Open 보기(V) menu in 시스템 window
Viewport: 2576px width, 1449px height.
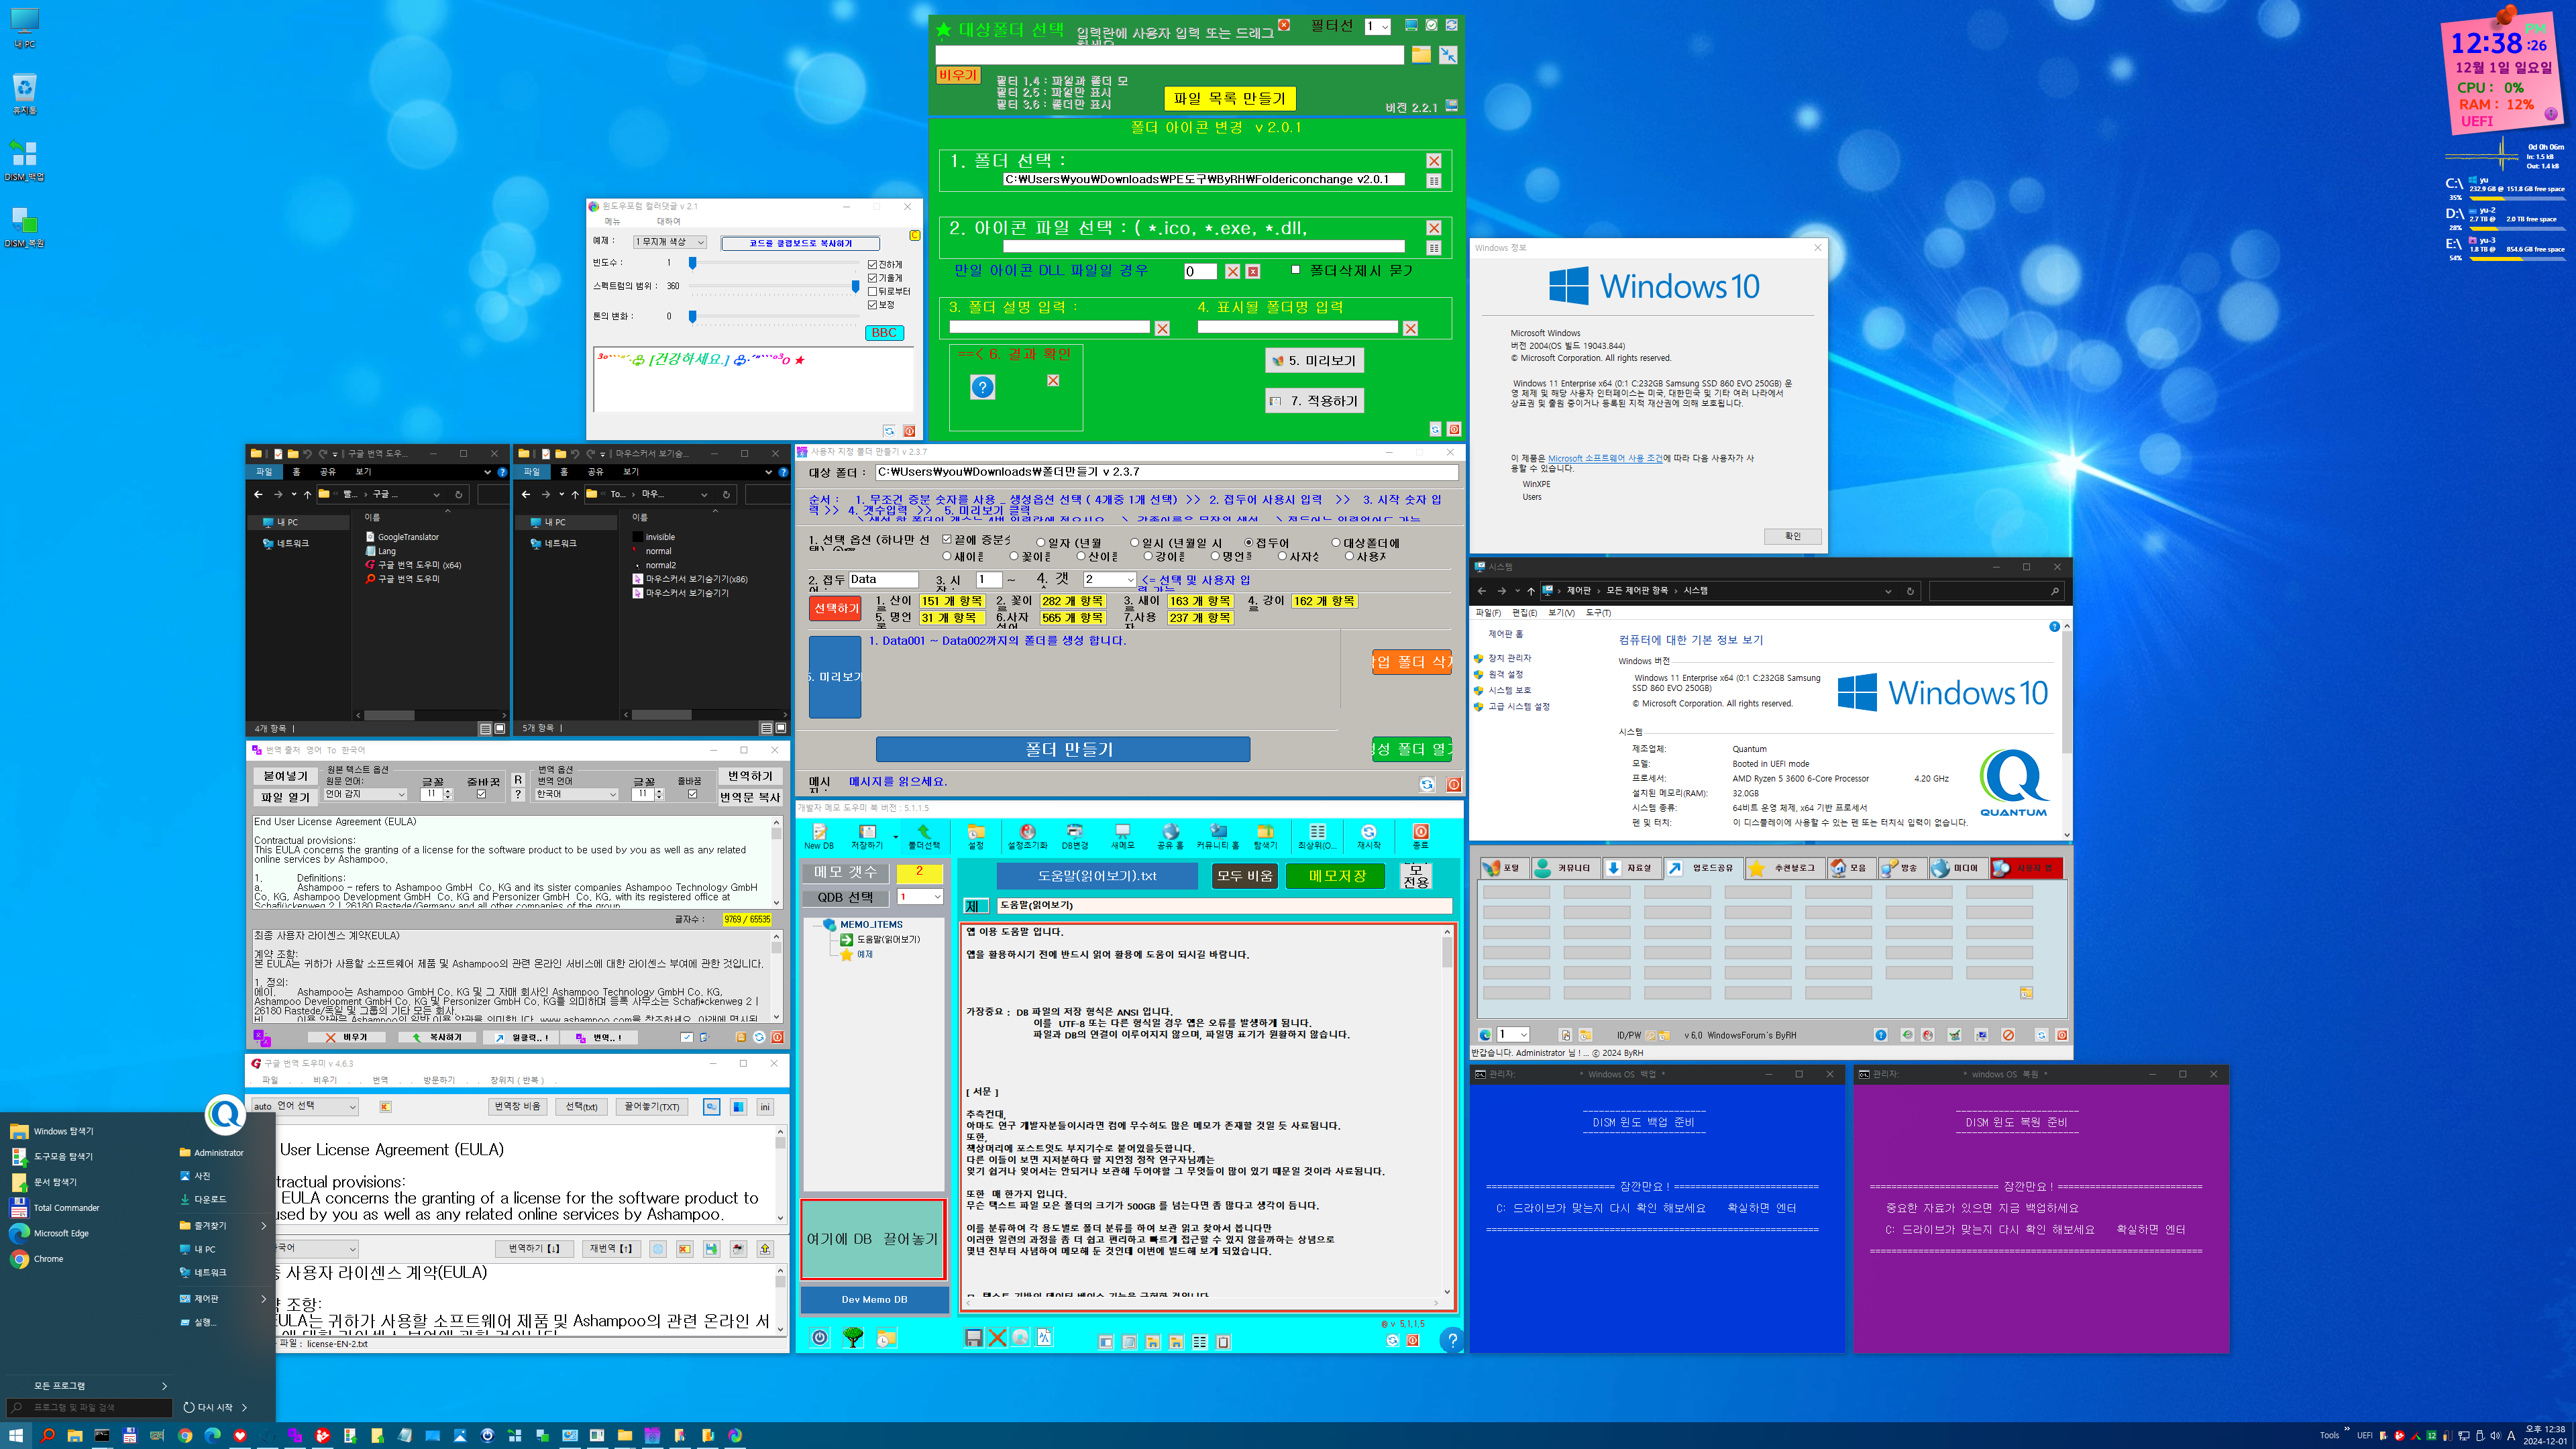point(1561,612)
